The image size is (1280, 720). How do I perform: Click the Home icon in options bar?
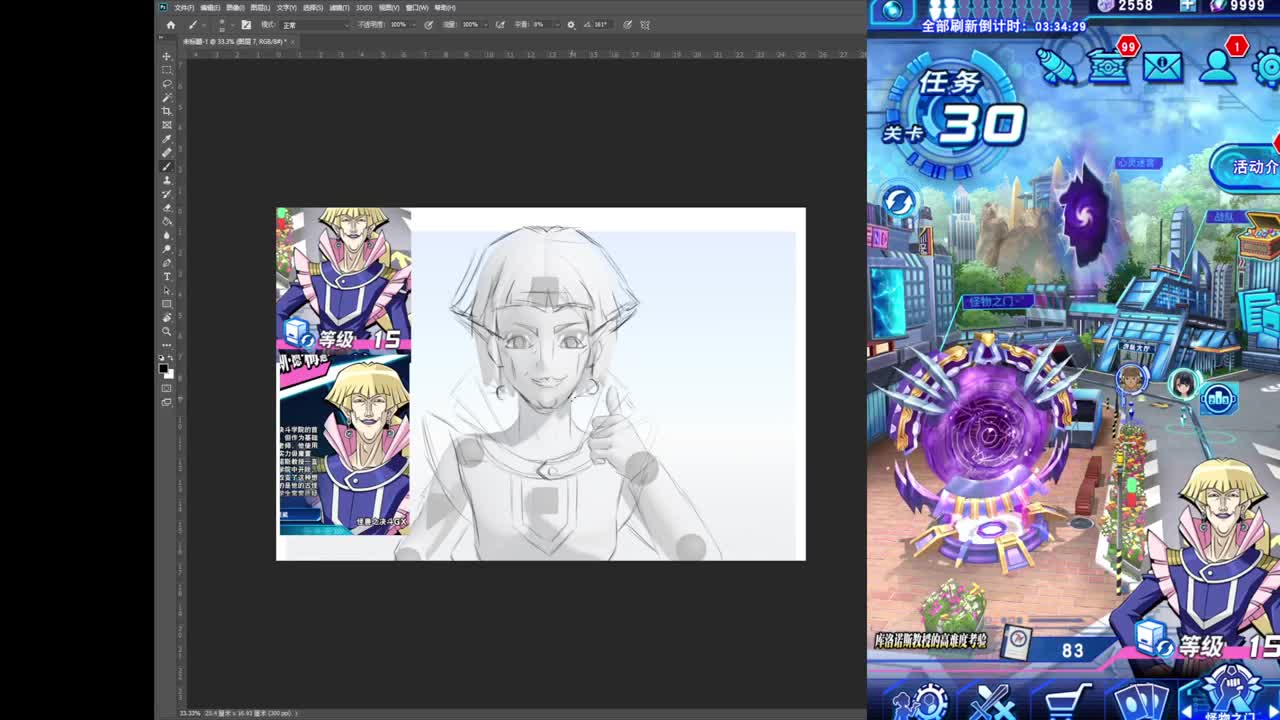coord(171,25)
